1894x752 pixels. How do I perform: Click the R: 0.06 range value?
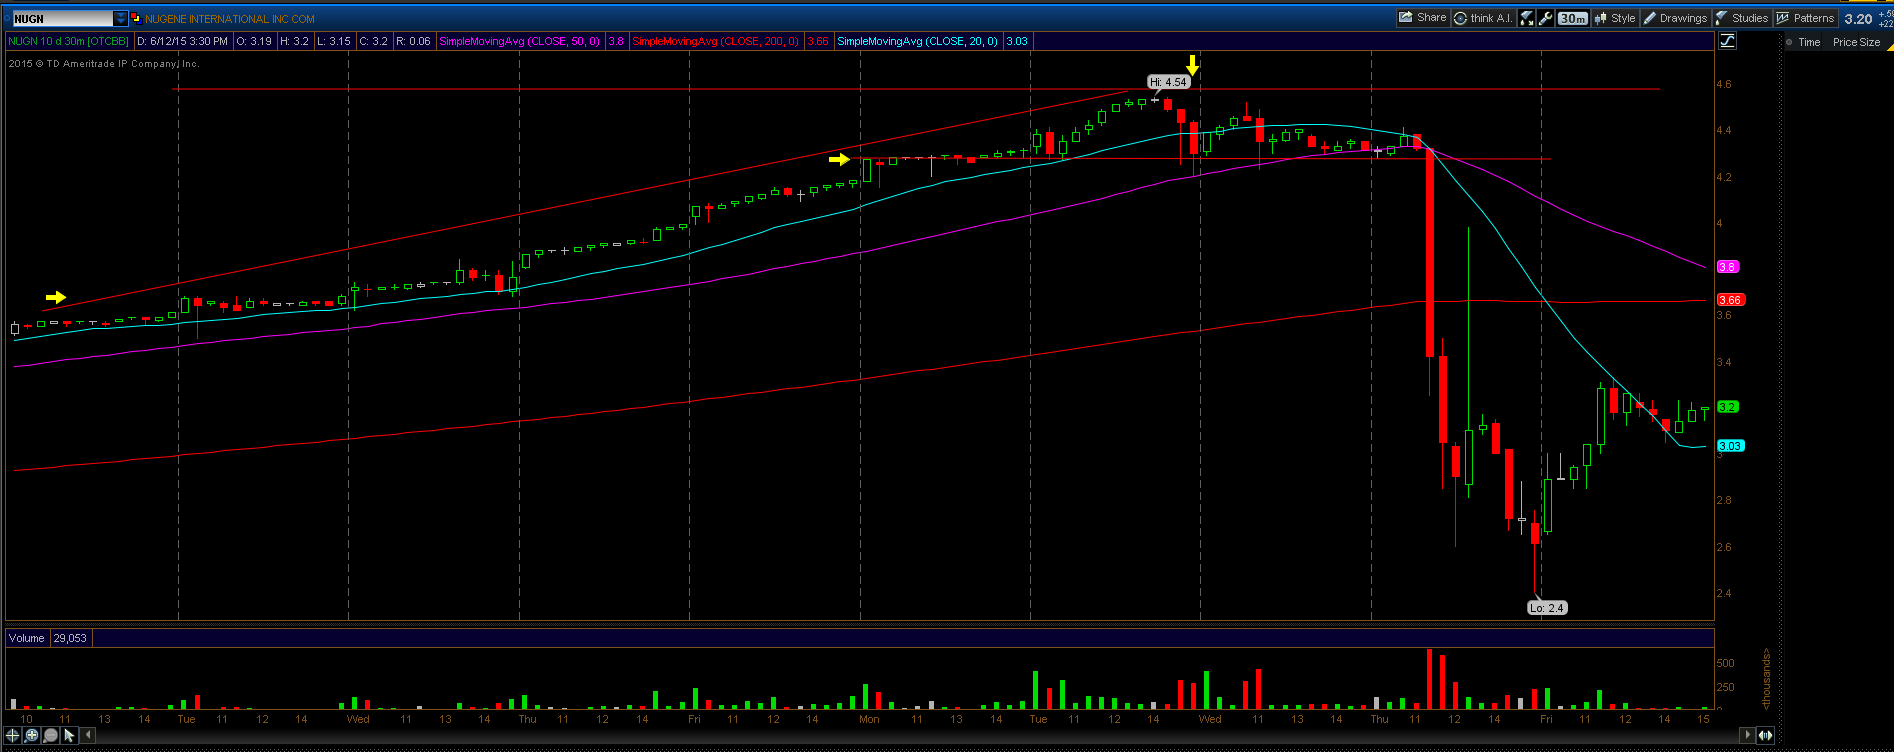tap(413, 41)
